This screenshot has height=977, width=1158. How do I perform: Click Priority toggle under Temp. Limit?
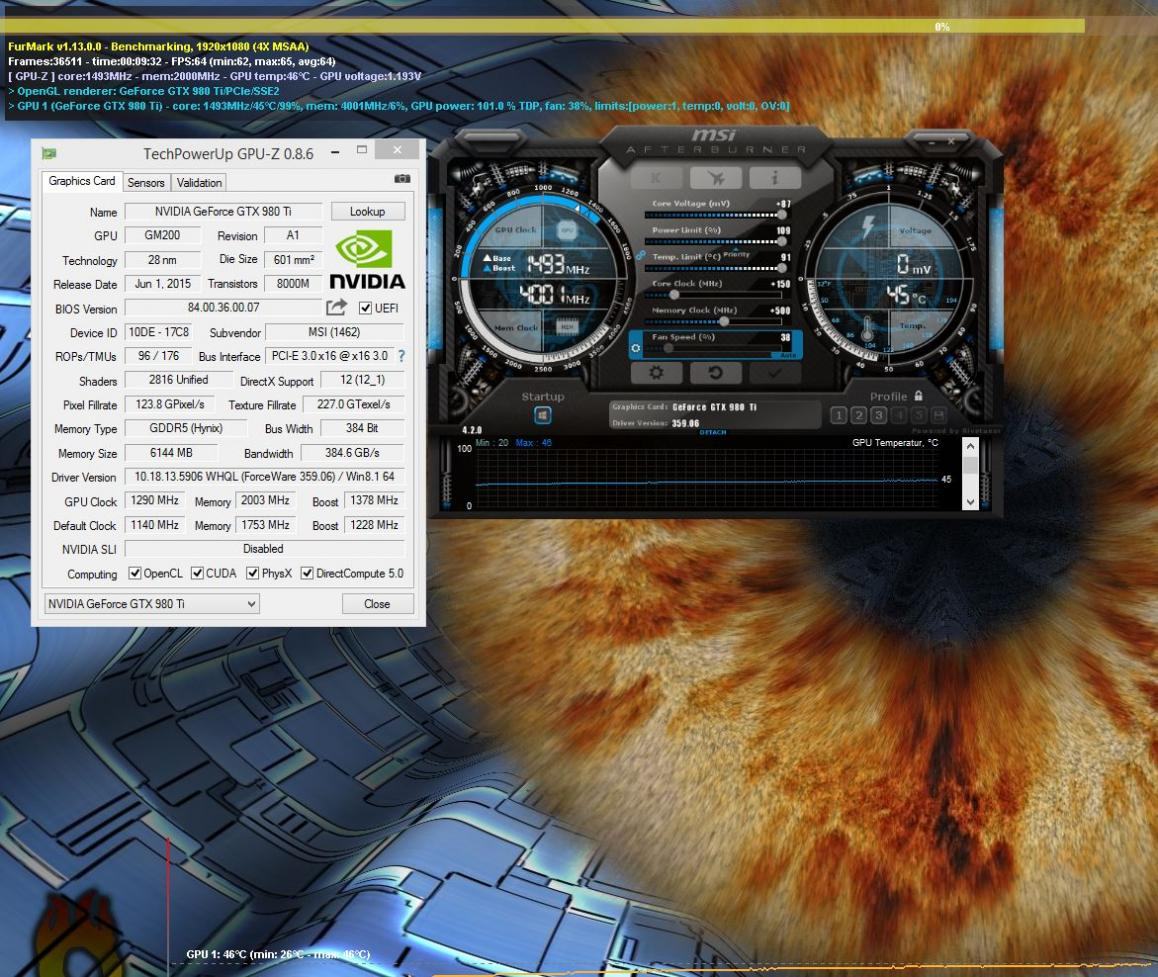[x=736, y=254]
